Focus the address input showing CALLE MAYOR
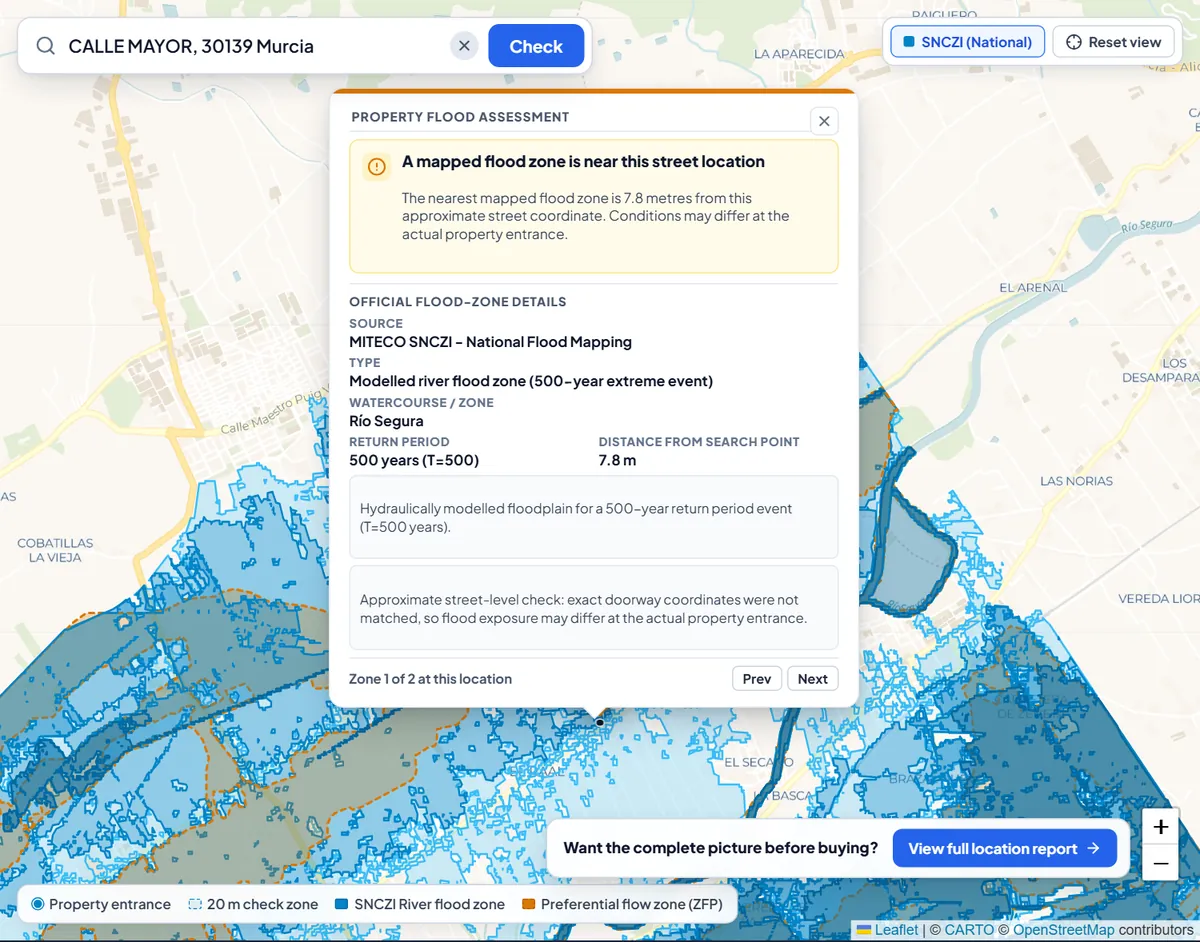1200x942 pixels. click(x=255, y=46)
